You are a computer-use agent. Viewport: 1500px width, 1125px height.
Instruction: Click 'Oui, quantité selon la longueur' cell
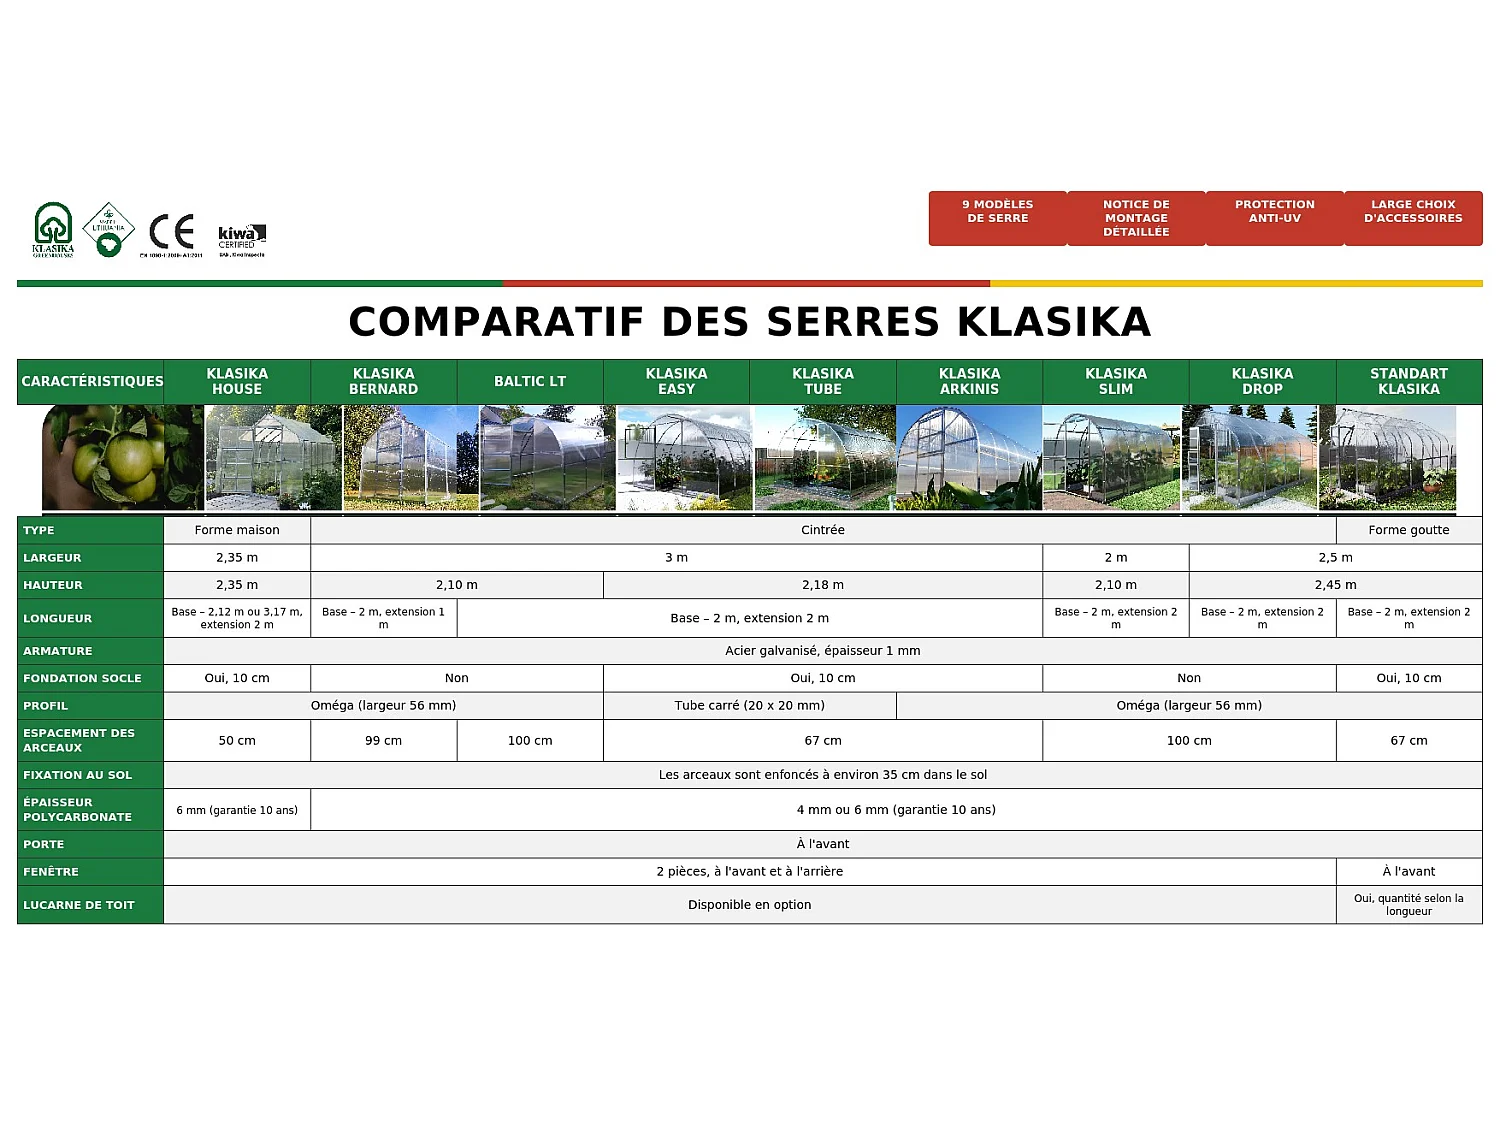[x=1409, y=905]
